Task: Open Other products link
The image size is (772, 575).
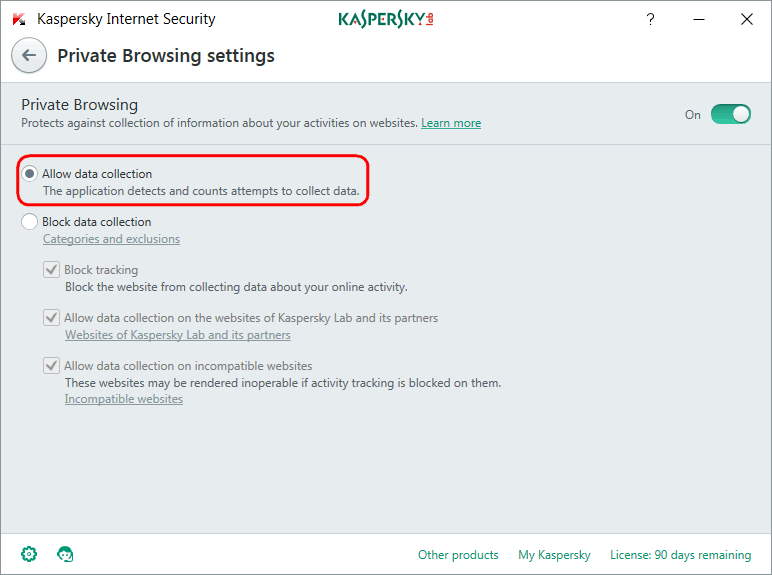Action: (458, 555)
